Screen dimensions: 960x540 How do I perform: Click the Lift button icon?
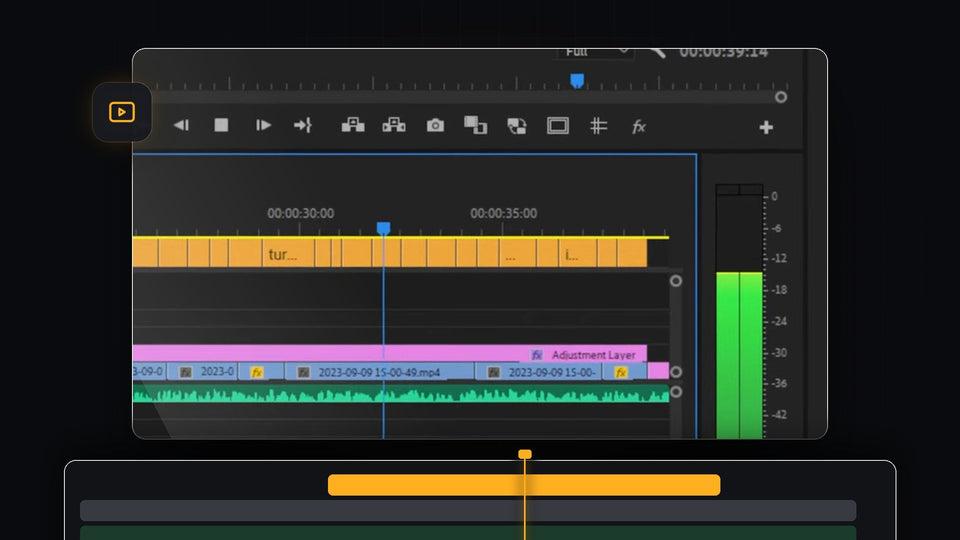[x=353, y=126]
